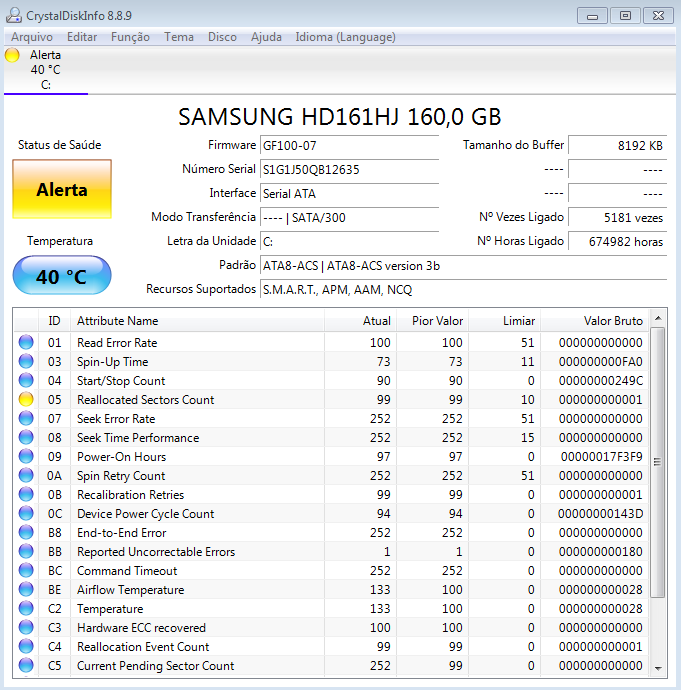This screenshot has height=690, width=681.
Task: Click the serial number field S1G1J50QB12635
Action: 349,169
